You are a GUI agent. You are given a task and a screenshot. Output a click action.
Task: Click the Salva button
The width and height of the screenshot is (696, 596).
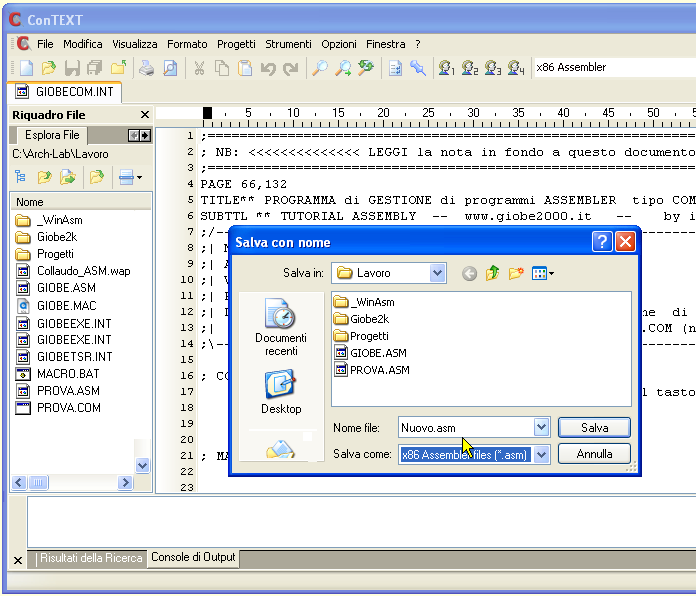594,427
